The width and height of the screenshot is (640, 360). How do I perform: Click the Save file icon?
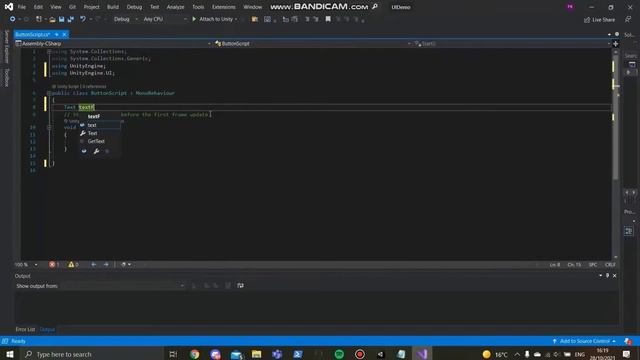(x=62, y=19)
